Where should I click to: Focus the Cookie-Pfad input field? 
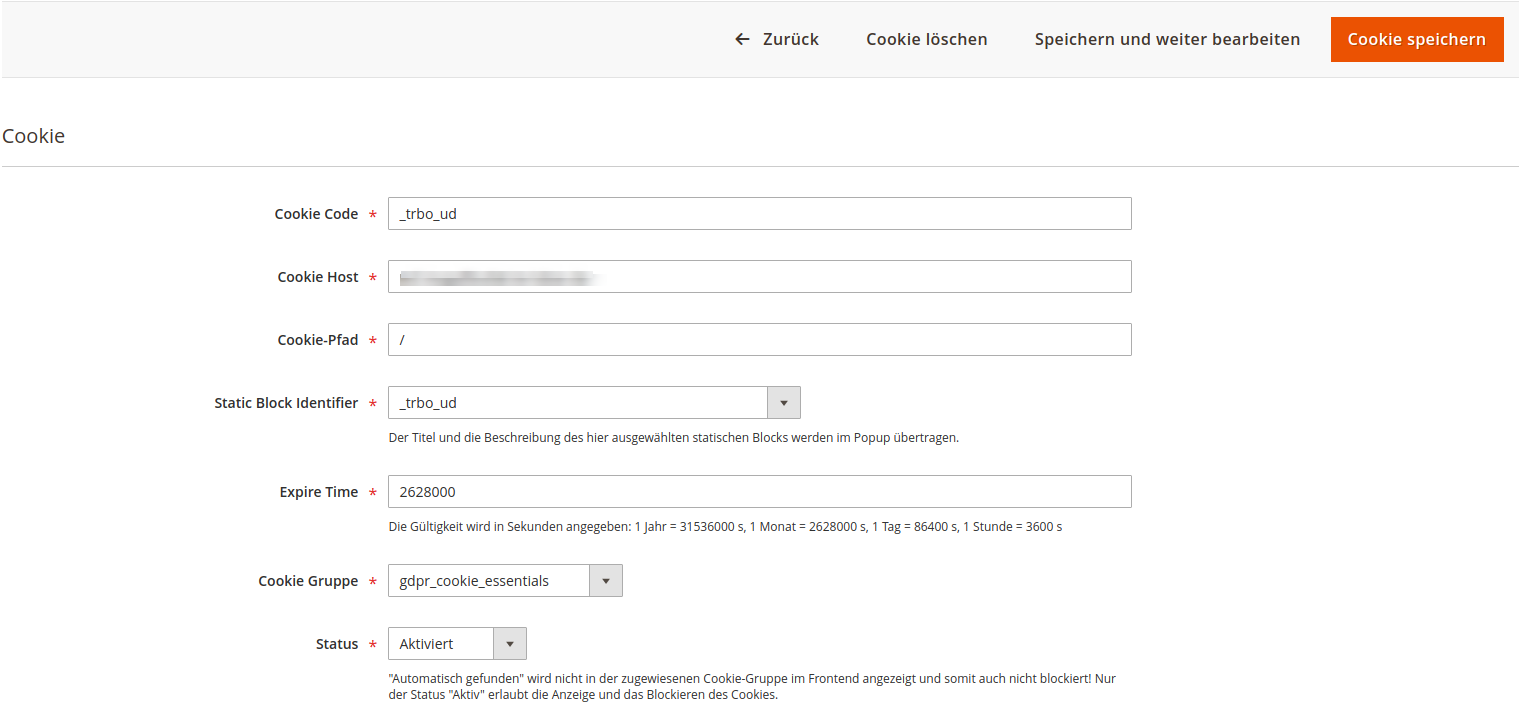pyautogui.click(x=760, y=340)
